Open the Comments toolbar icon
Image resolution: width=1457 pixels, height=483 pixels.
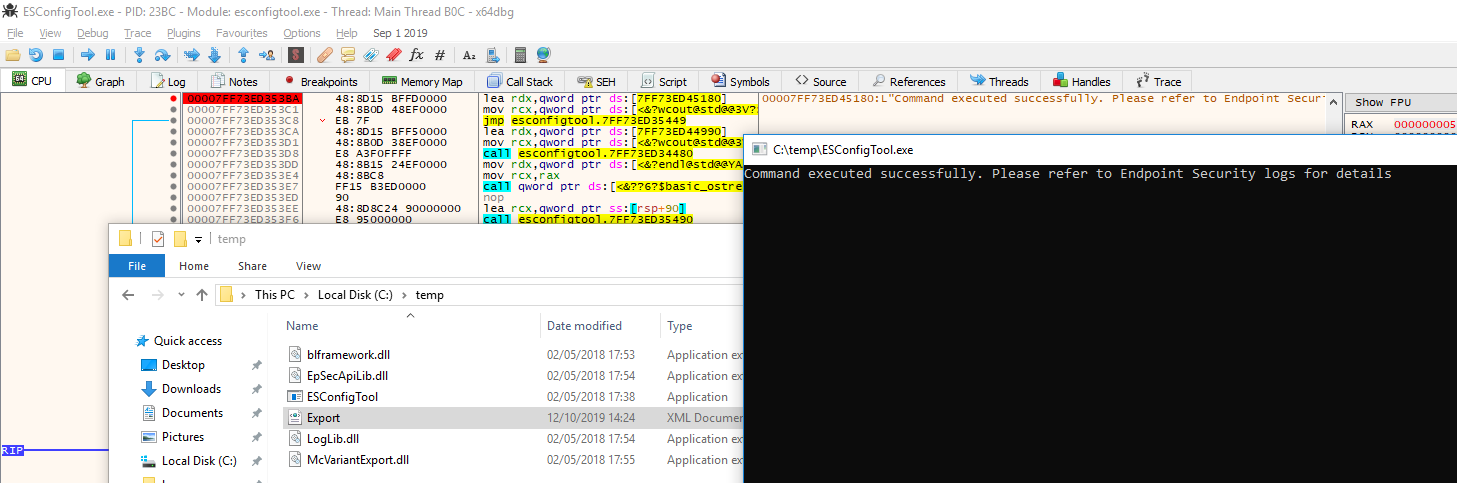click(348, 55)
